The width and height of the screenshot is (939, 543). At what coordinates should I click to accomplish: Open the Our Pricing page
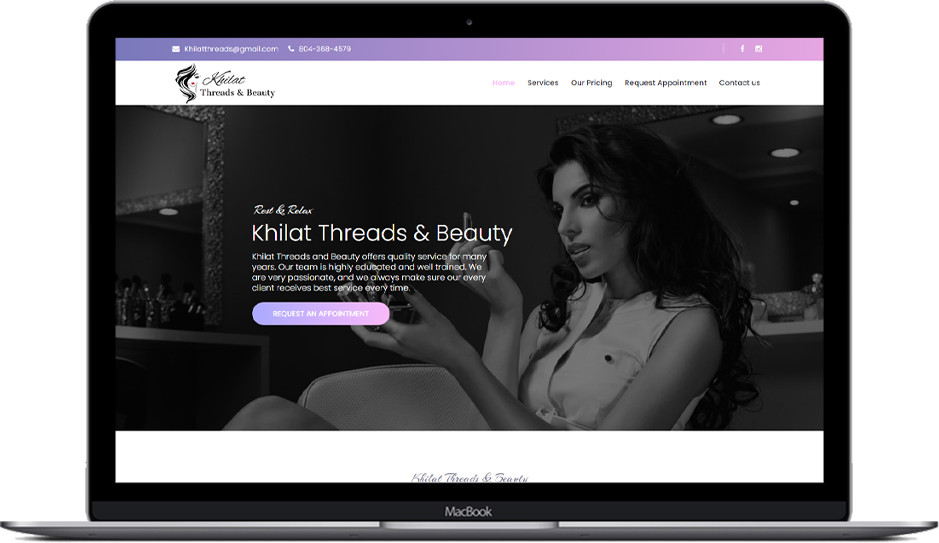591,83
